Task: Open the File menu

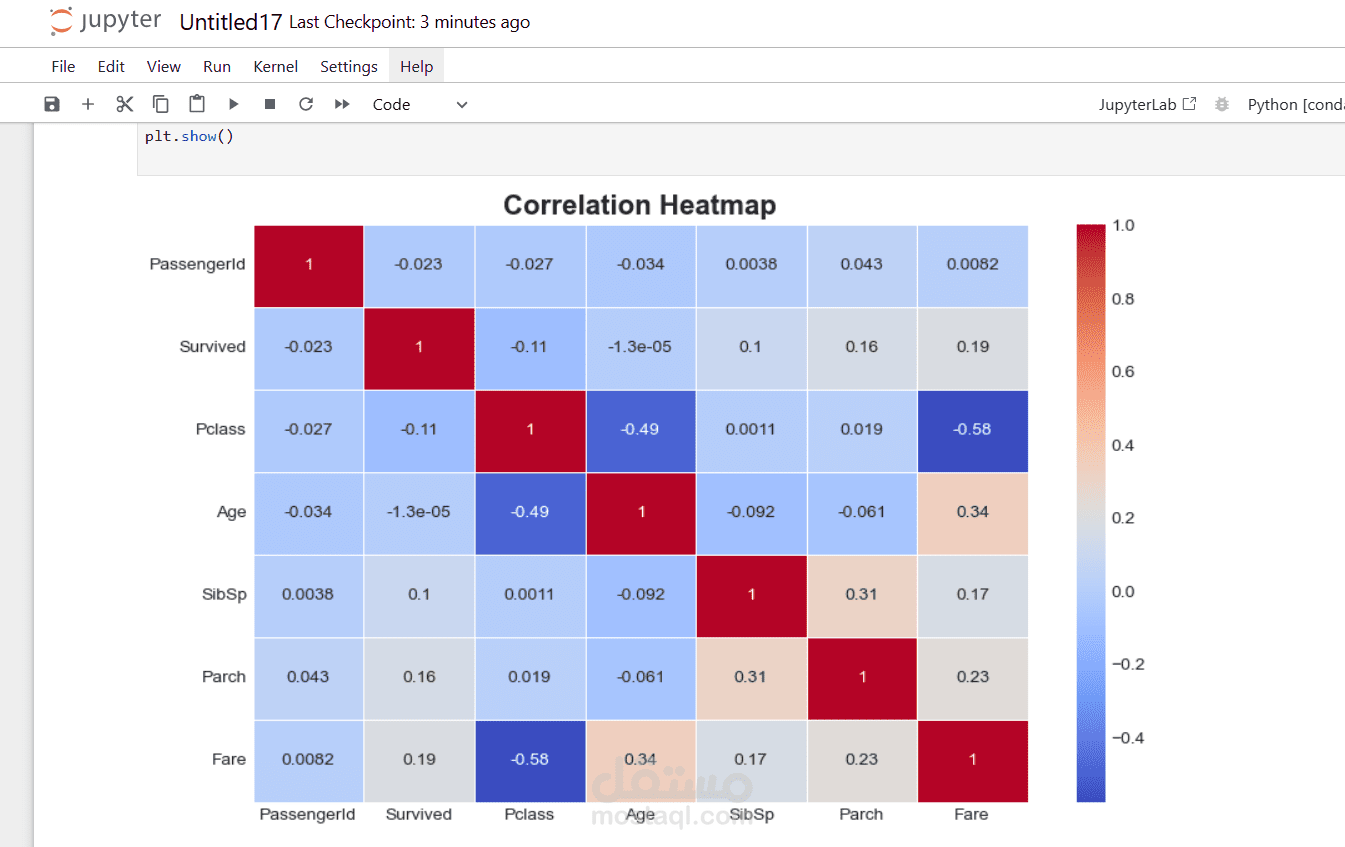Action: 63,66
